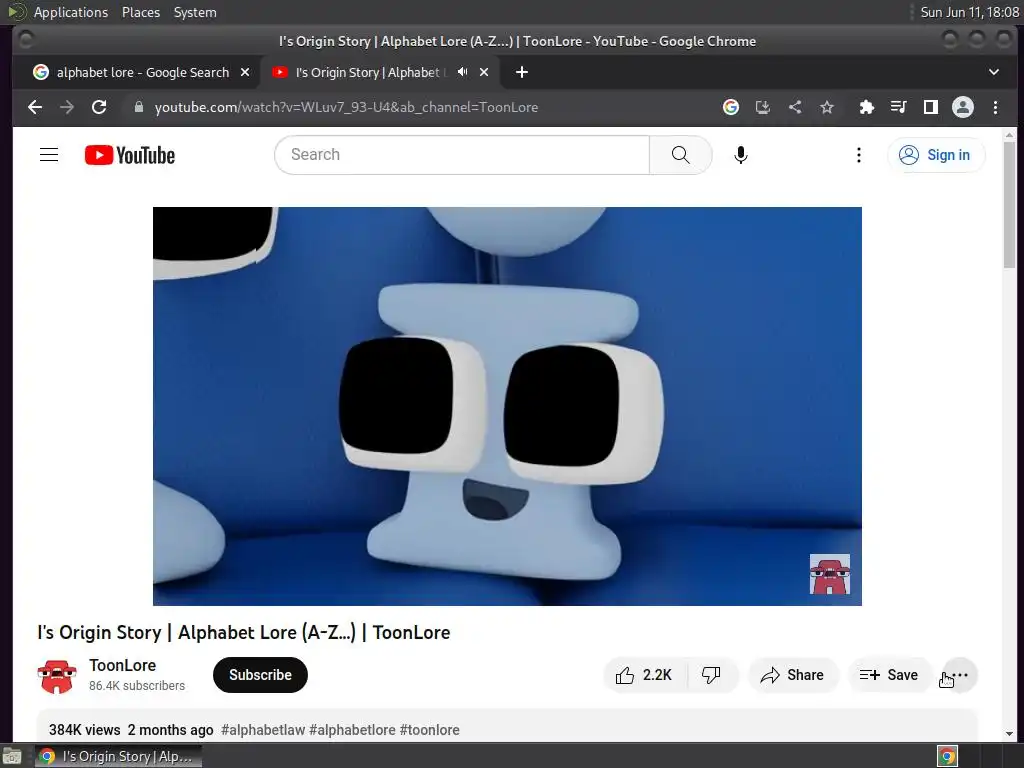The width and height of the screenshot is (1024, 768).
Task: Search with your voice microphone
Action: point(741,155)
